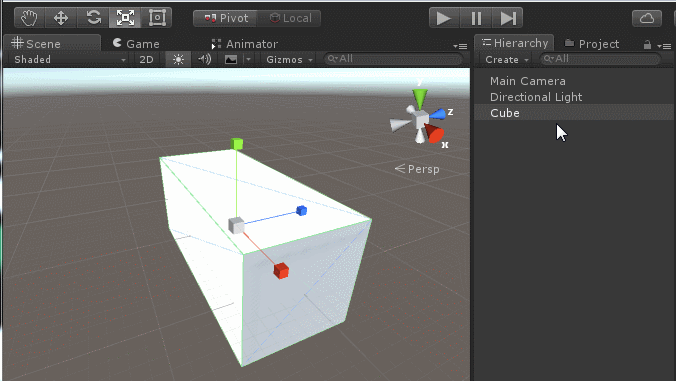Image resolution: width=676 pixels, height=381 pixels.
Task: Select the Rect transform tool
Action: tap(156, 18)
